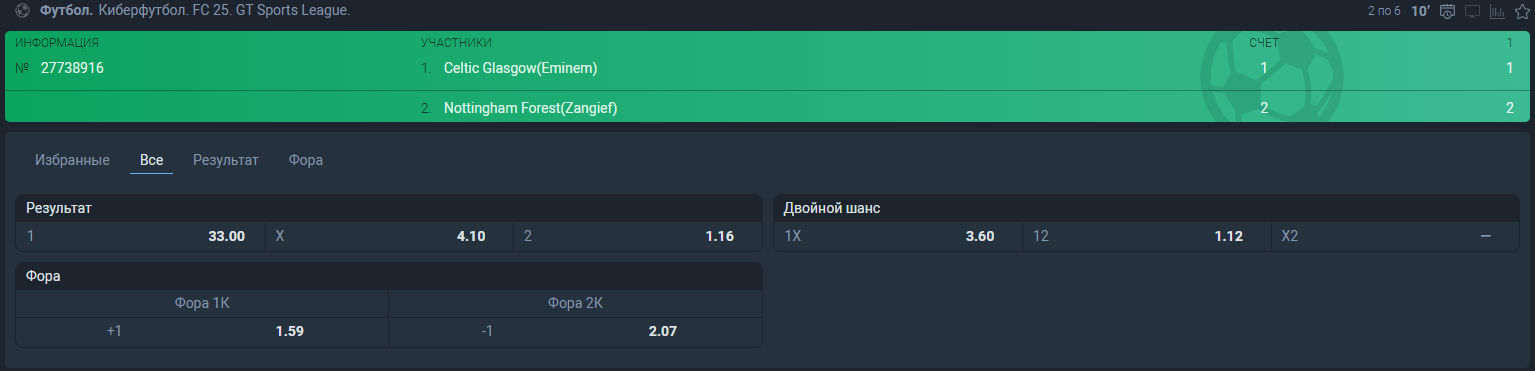Viewport: 1535px width, 371px height.
Task: Switch to Избранные tab
Action: click(72, 160)
